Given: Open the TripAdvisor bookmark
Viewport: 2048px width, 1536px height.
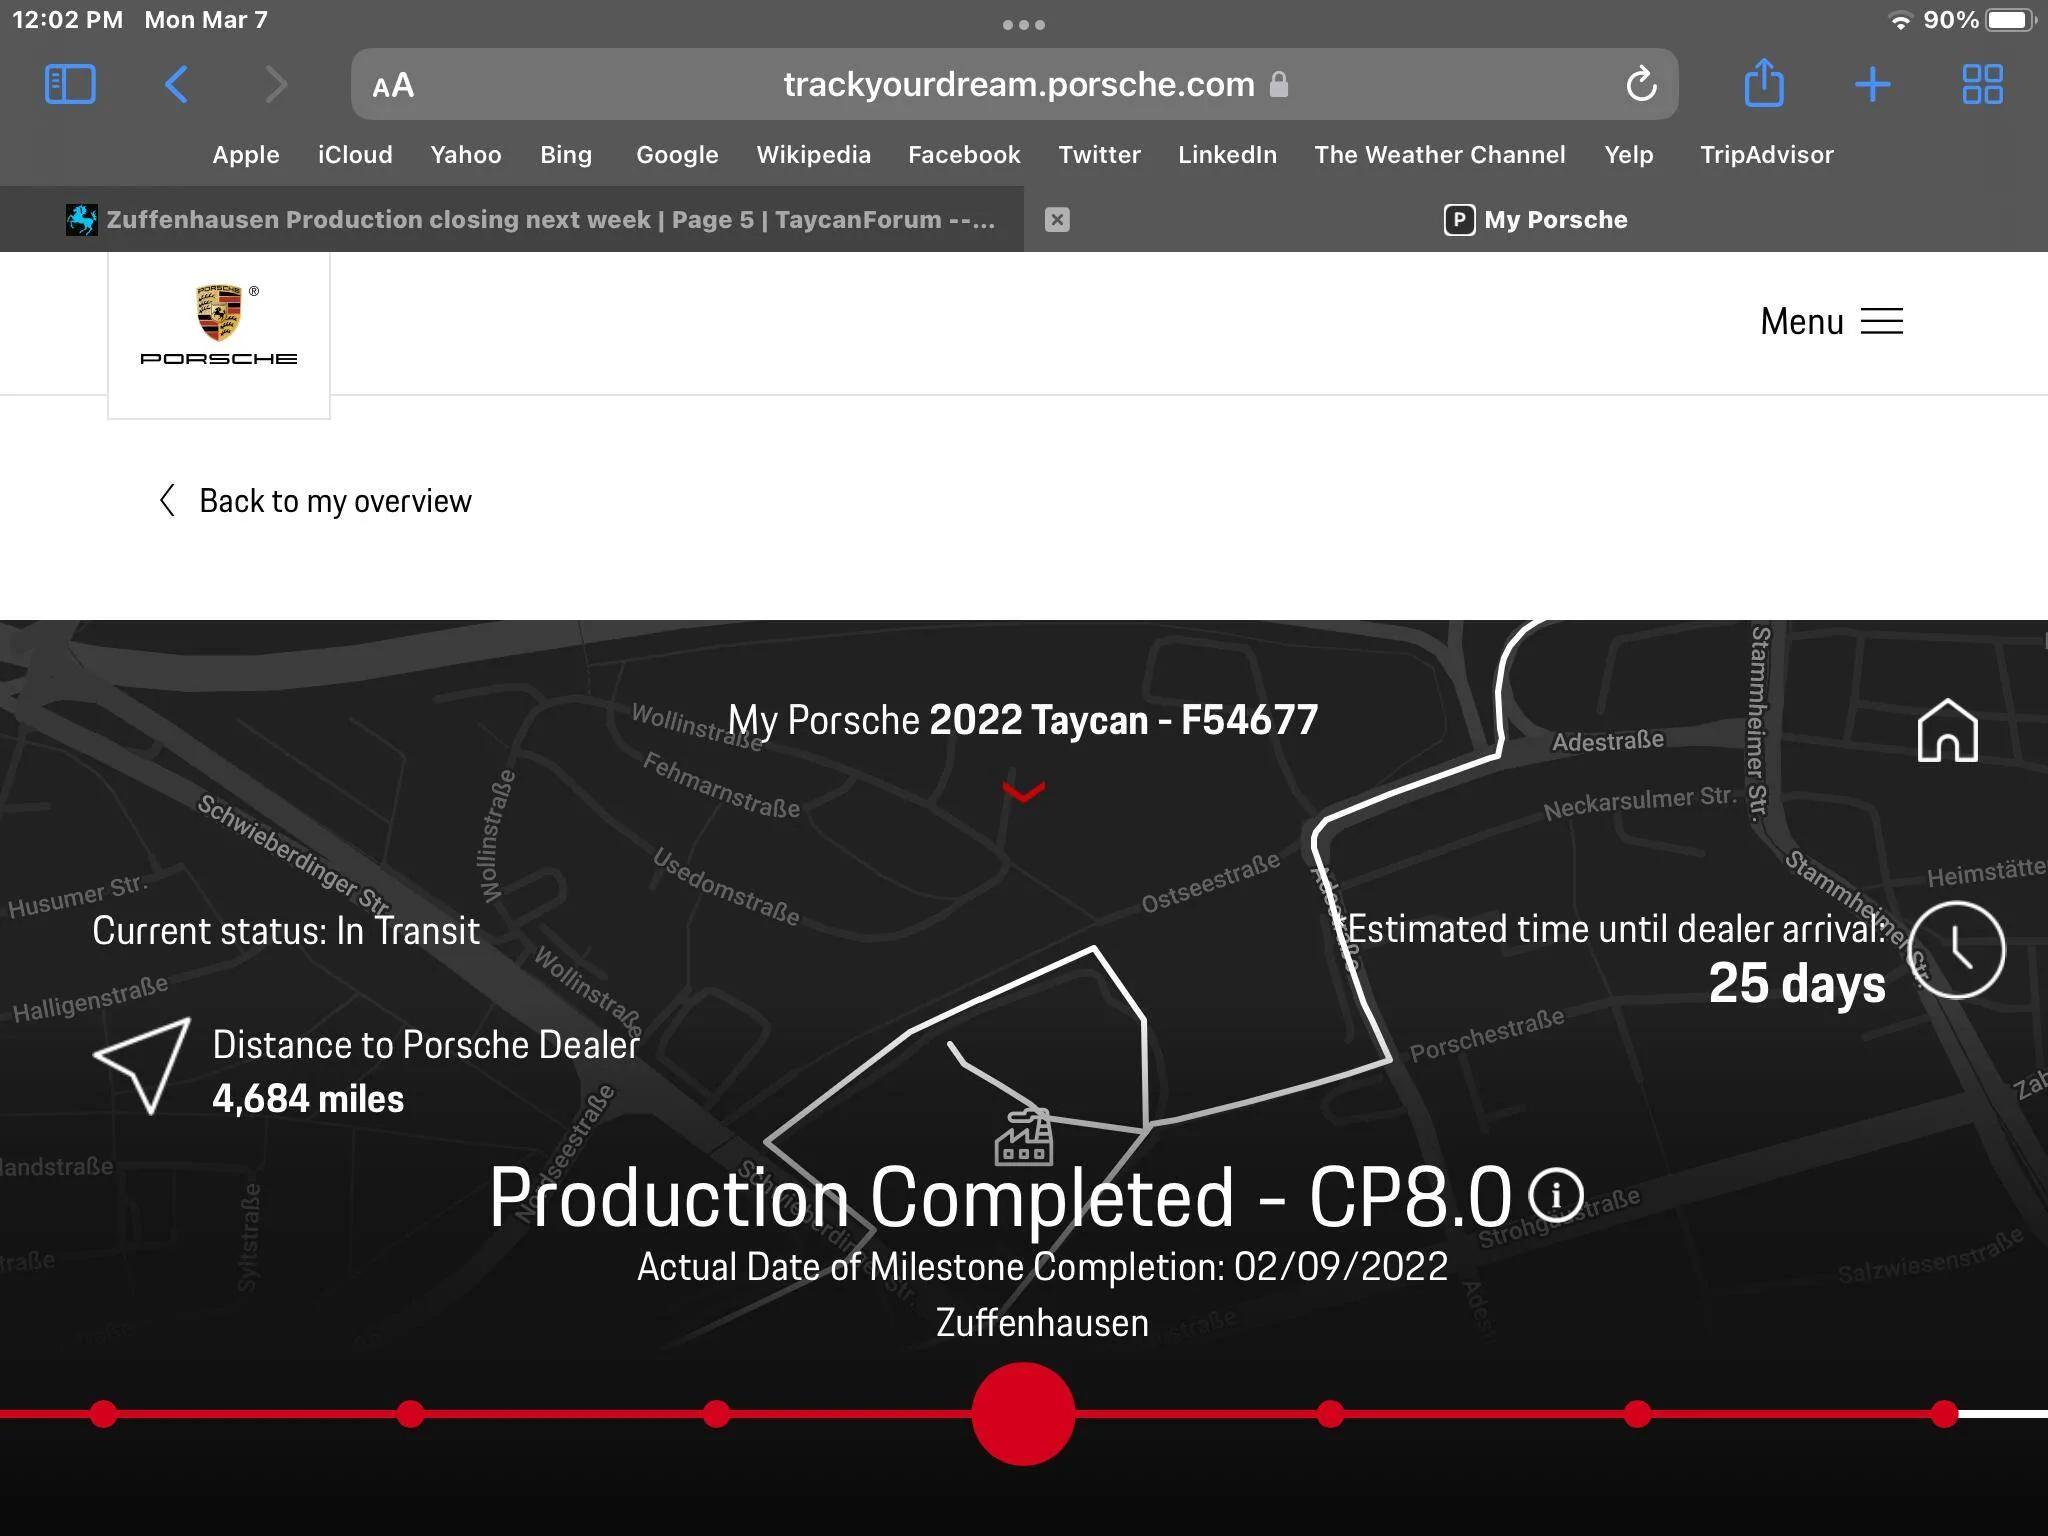Looking at the screenshot, I should 1767,155.
